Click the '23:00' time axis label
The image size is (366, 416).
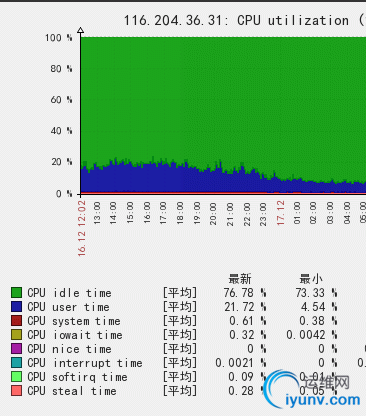(x=264, y=214)
